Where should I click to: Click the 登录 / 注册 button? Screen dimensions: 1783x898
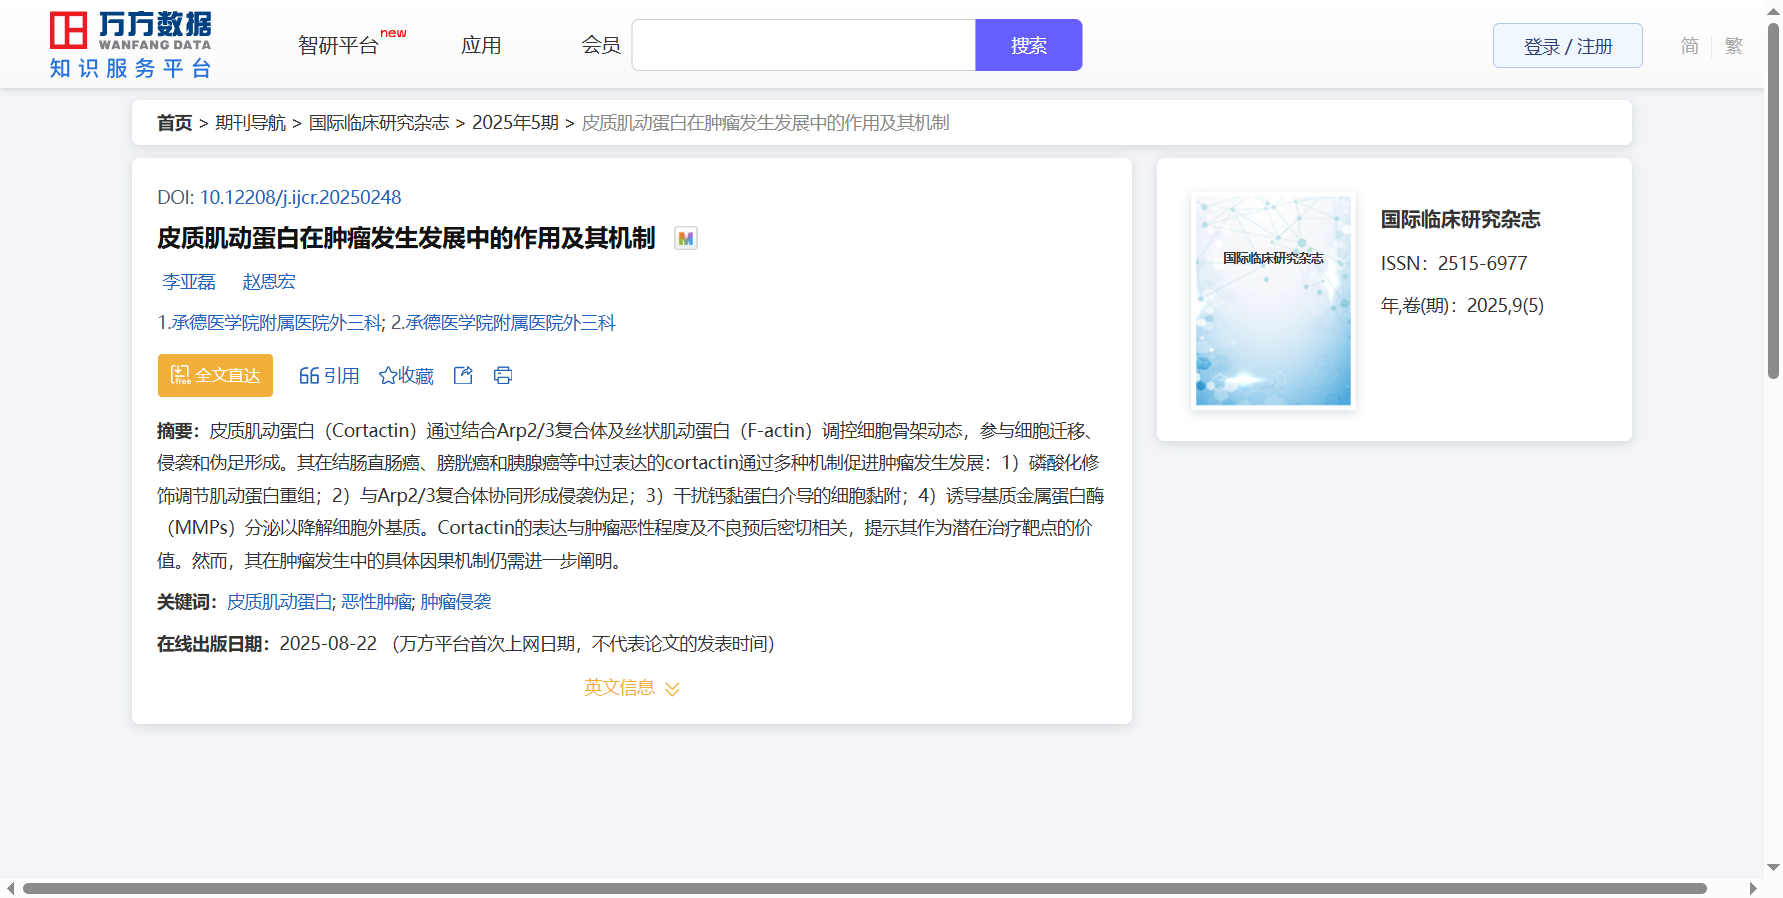coord(1567,46)
